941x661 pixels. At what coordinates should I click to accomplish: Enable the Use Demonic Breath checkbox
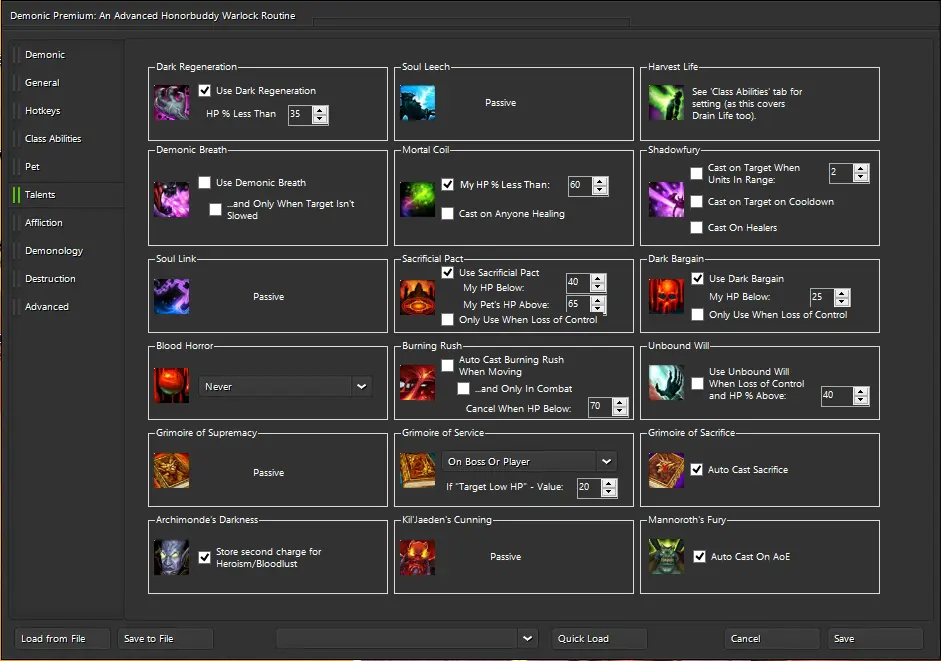tap(205, 183)
